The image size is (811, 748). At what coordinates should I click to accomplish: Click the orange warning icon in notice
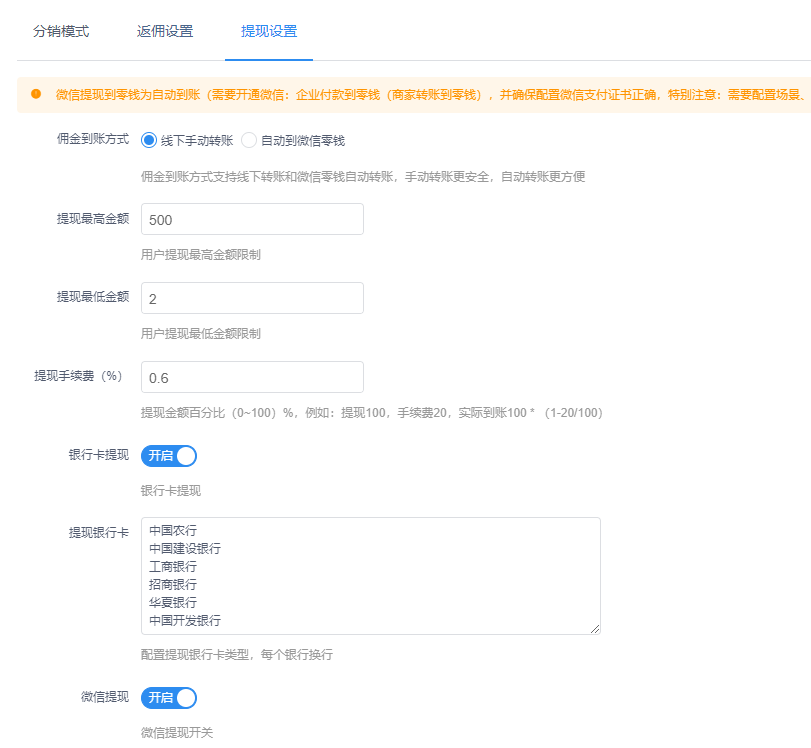(x=36, y=94)
